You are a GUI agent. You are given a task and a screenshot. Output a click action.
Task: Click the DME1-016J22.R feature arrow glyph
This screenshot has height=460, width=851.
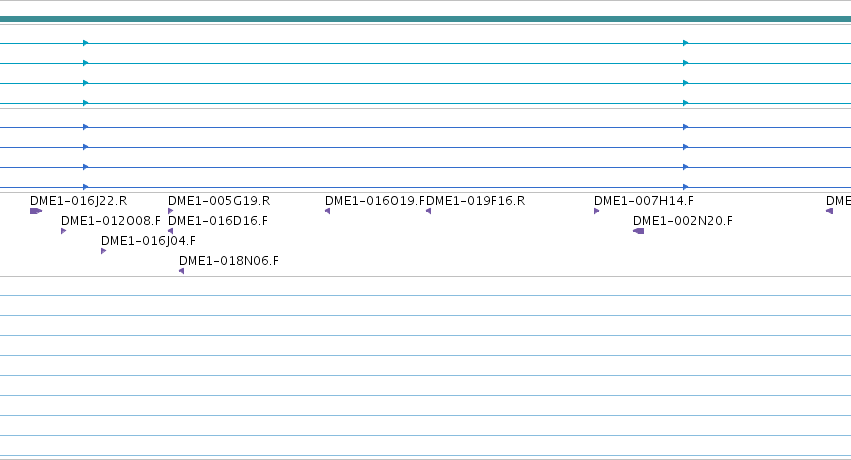(36, 211)
